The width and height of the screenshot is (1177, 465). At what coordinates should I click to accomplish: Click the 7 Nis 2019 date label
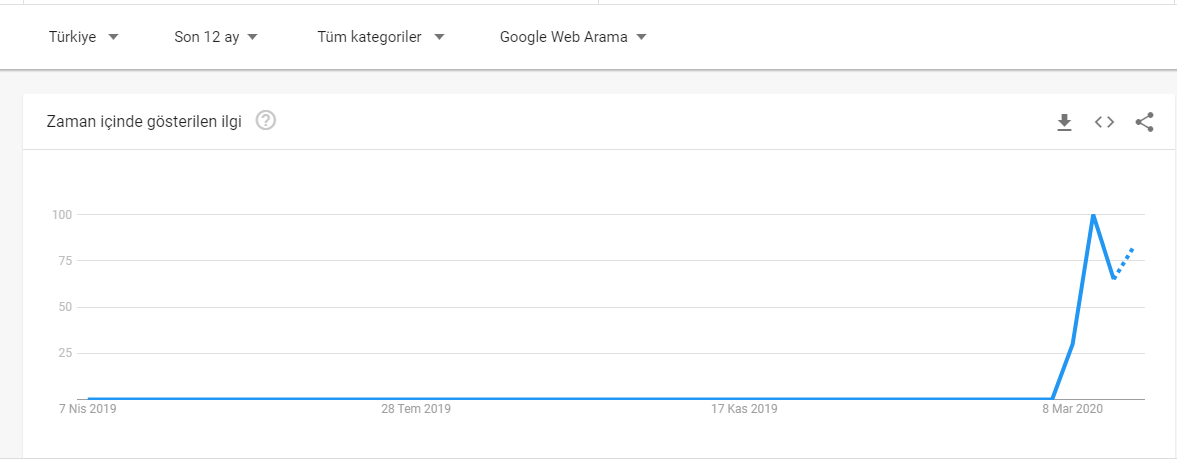point(88,409)
